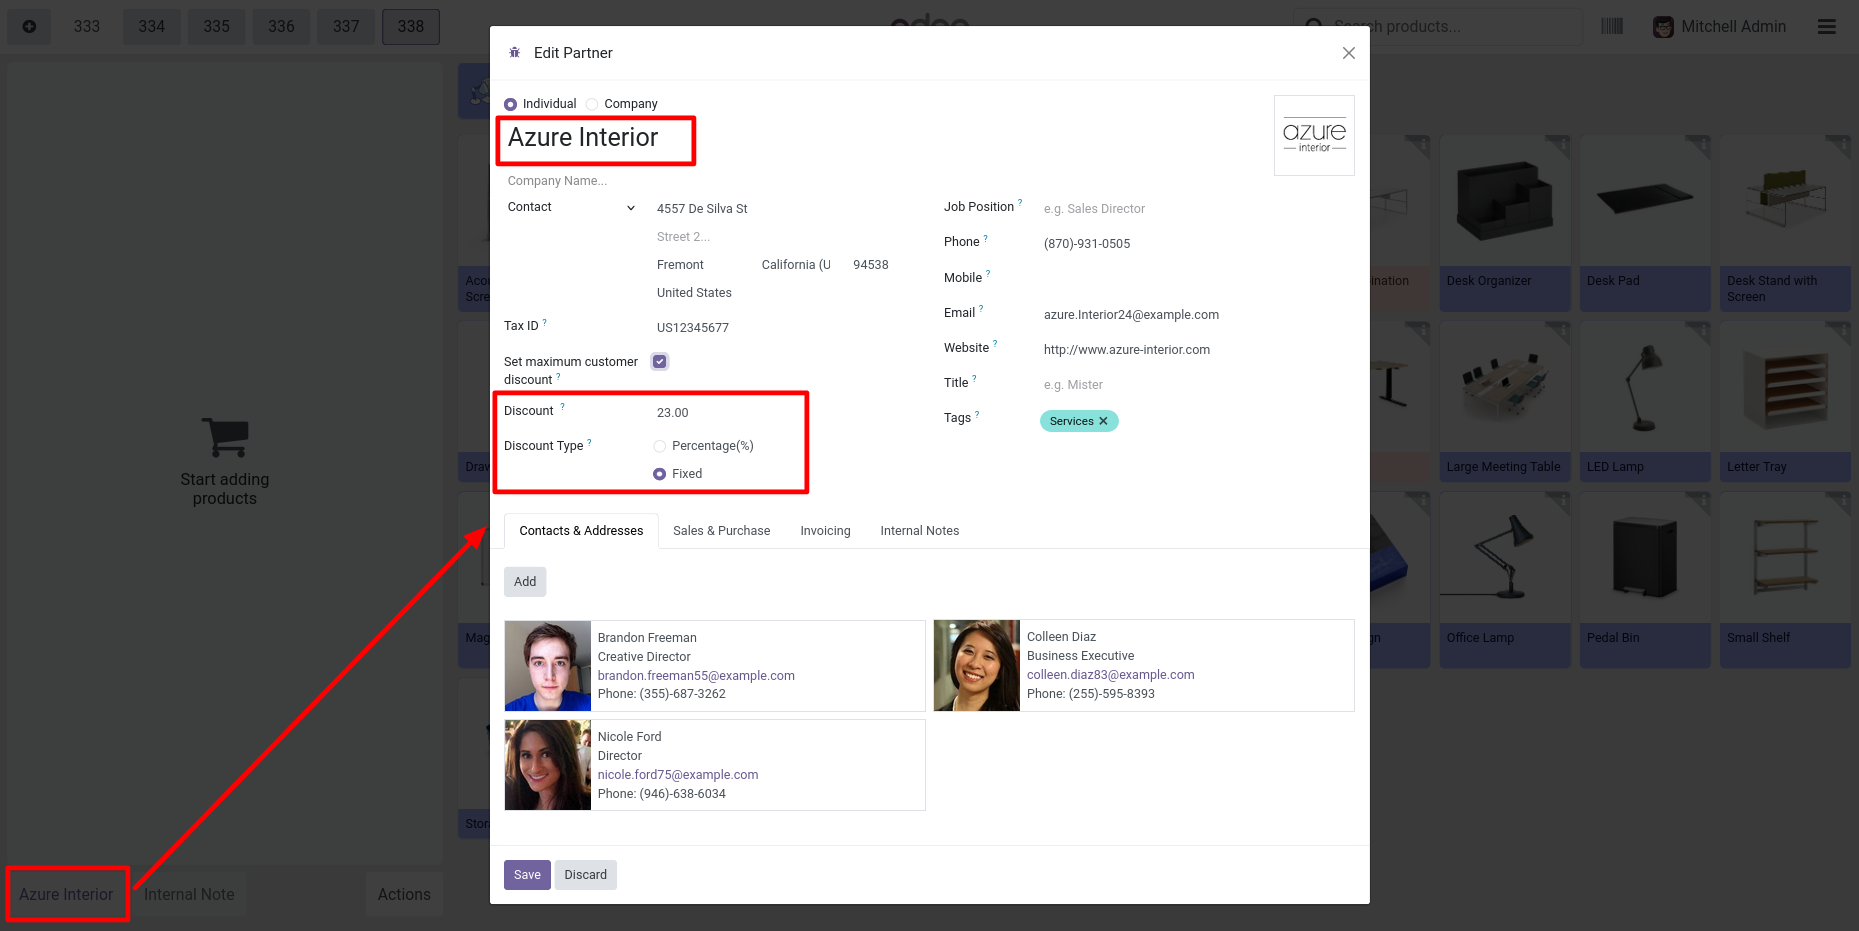Click the Discard button

click(x=585, y=875)
